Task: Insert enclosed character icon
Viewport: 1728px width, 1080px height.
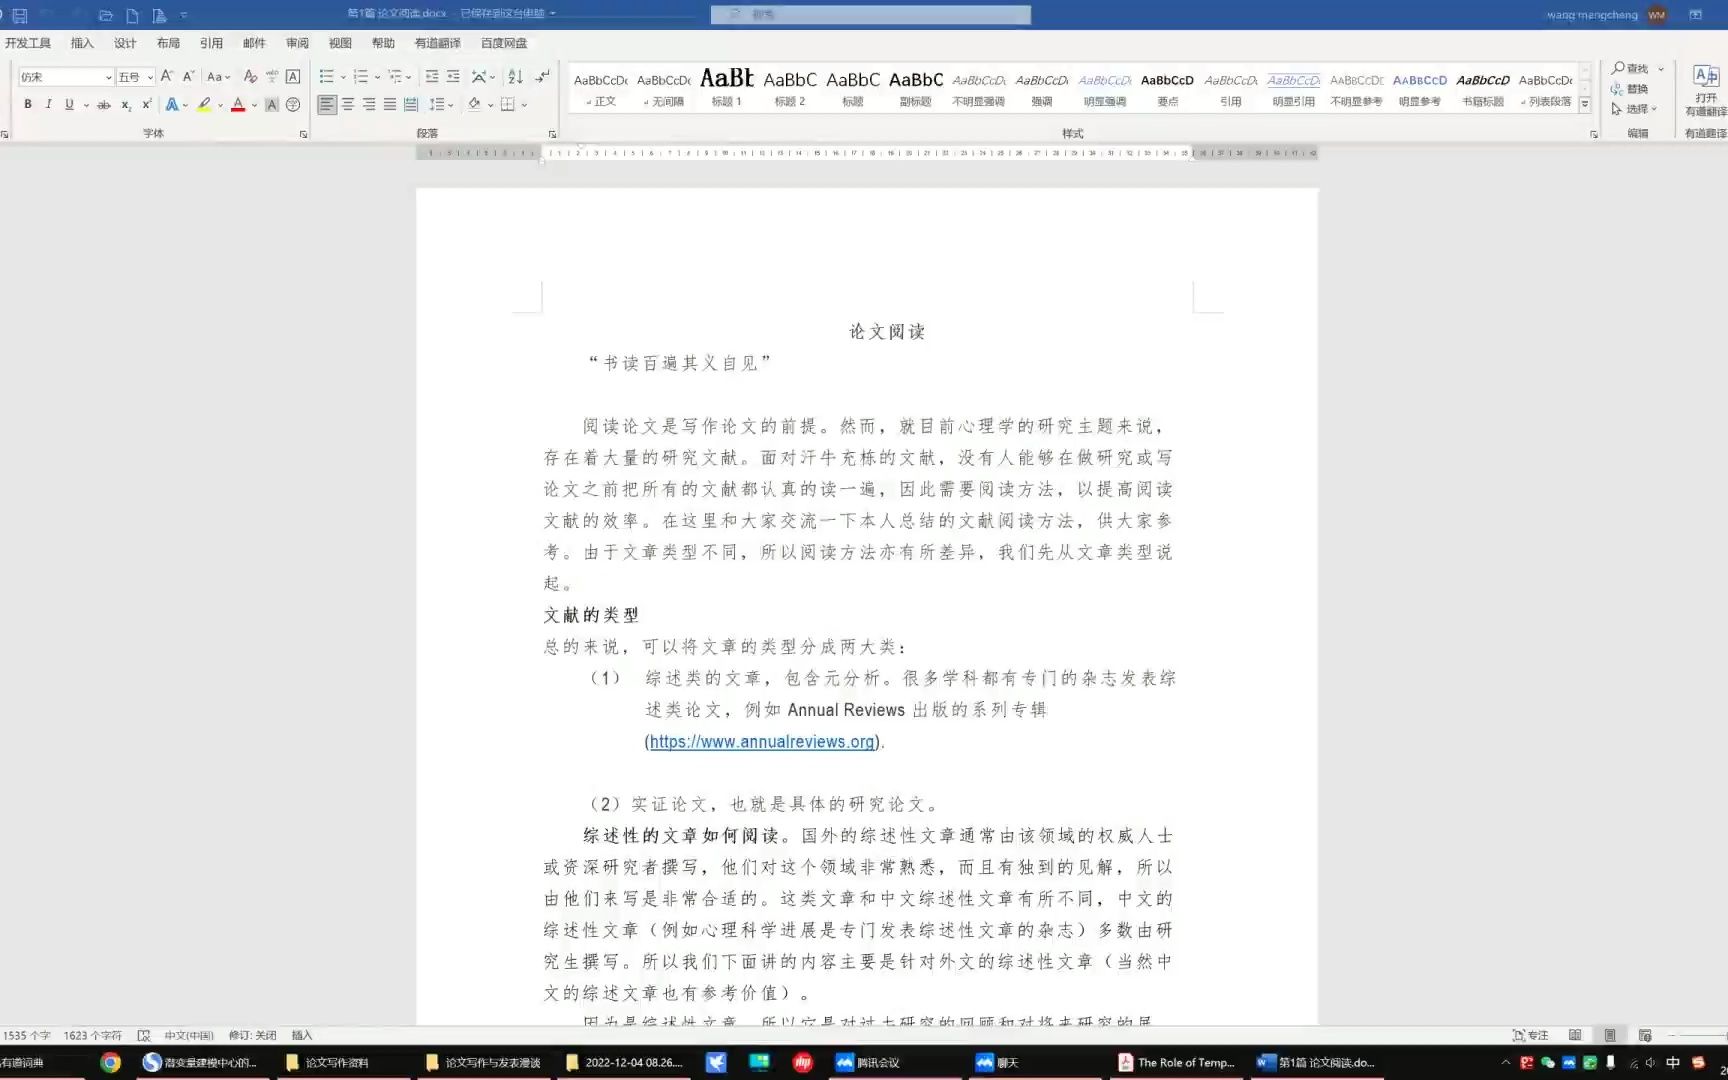Action: point(293,104)
